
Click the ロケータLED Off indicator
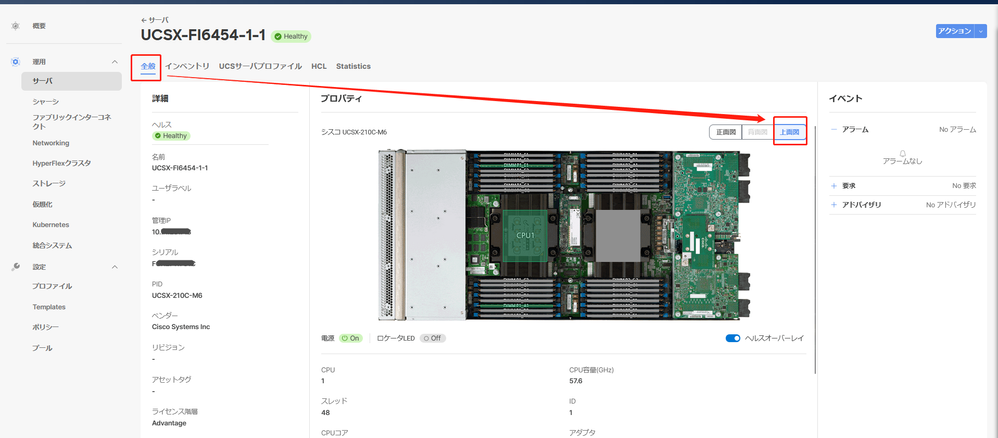pos(433,338)
